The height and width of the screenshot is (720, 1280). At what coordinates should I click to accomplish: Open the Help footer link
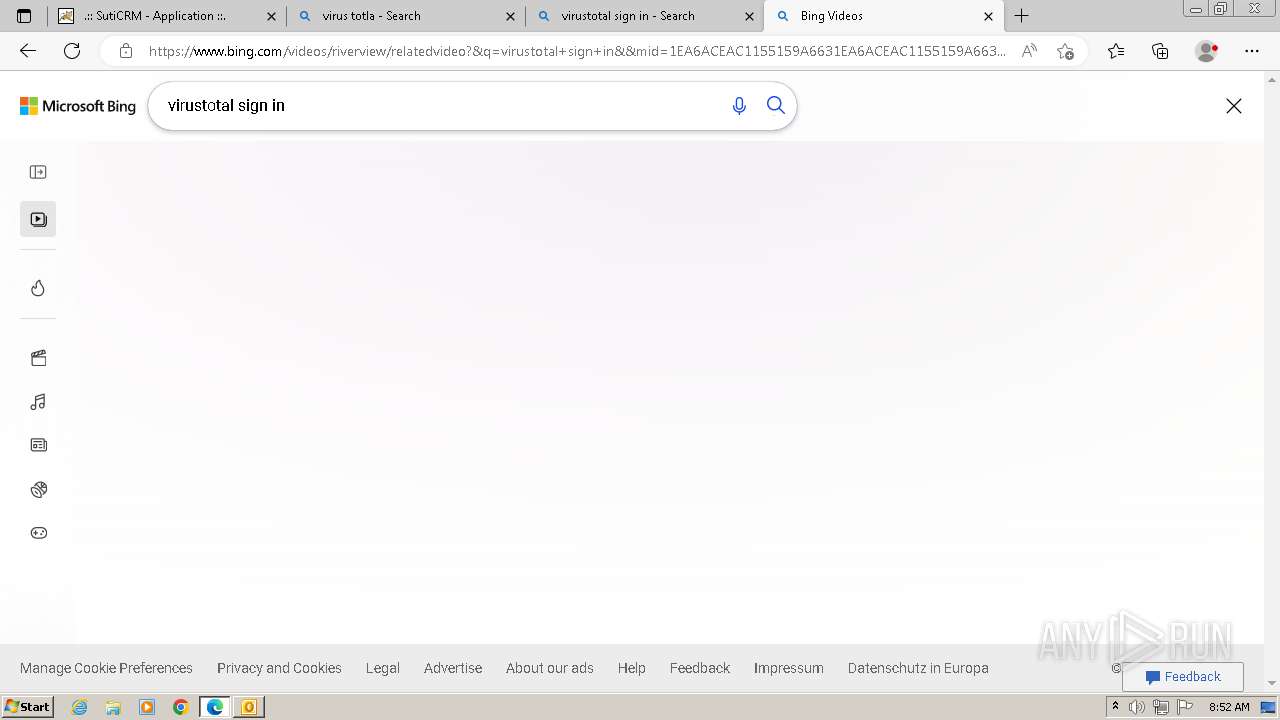point(632,668)
